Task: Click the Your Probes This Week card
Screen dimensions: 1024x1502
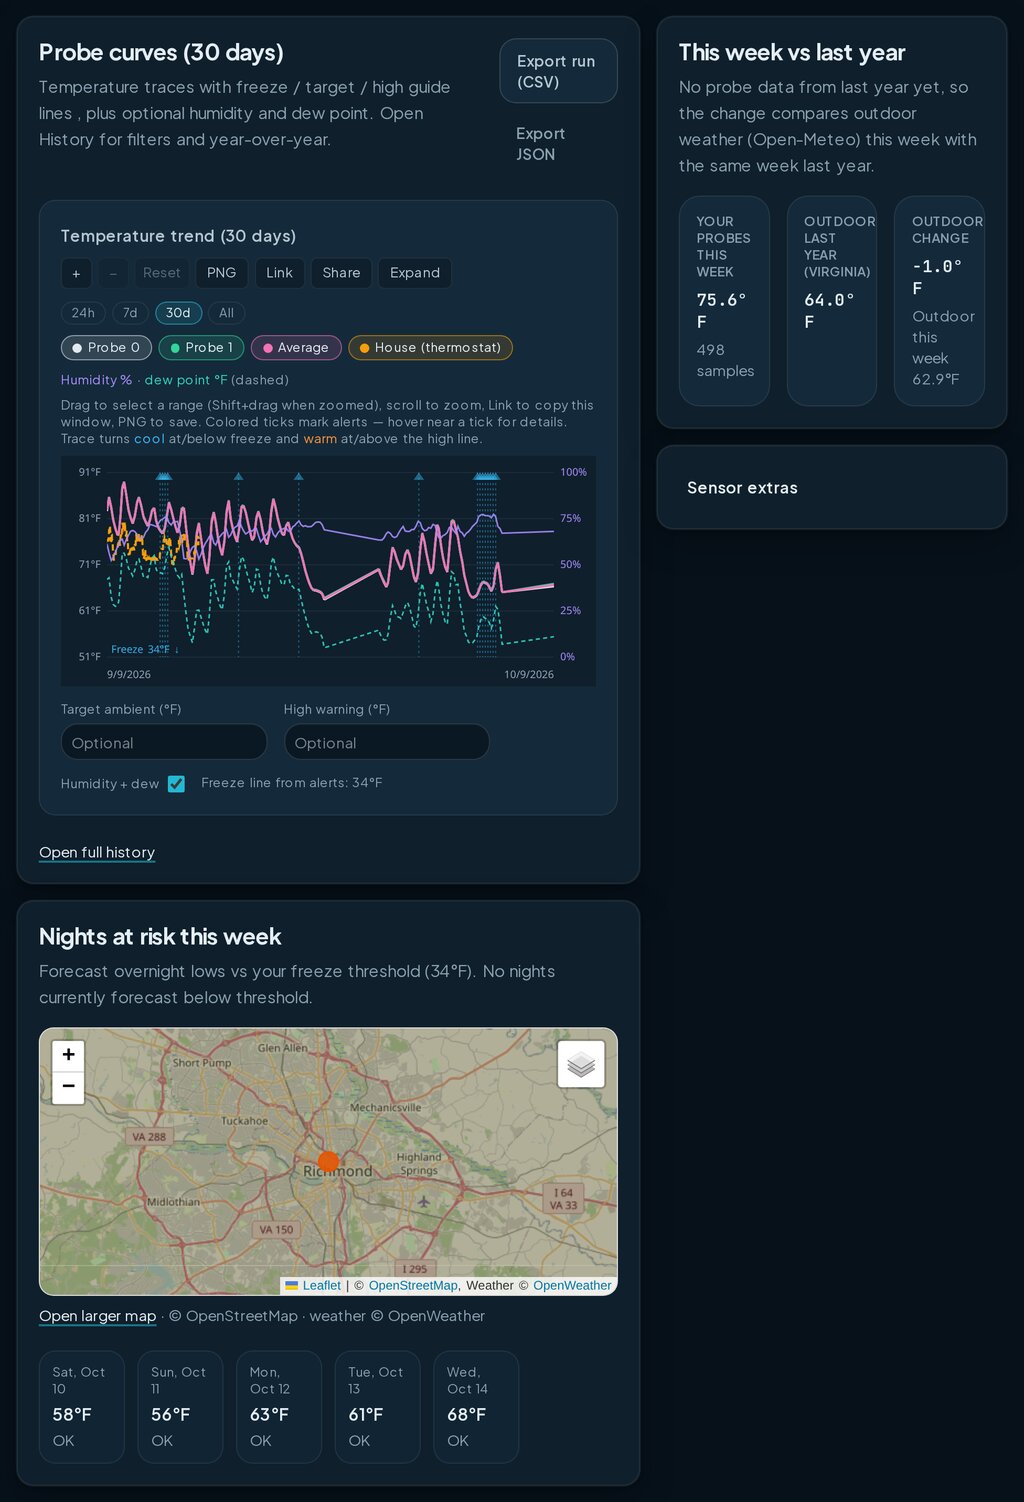Action: pyautogui.click(x=724, y=301)
